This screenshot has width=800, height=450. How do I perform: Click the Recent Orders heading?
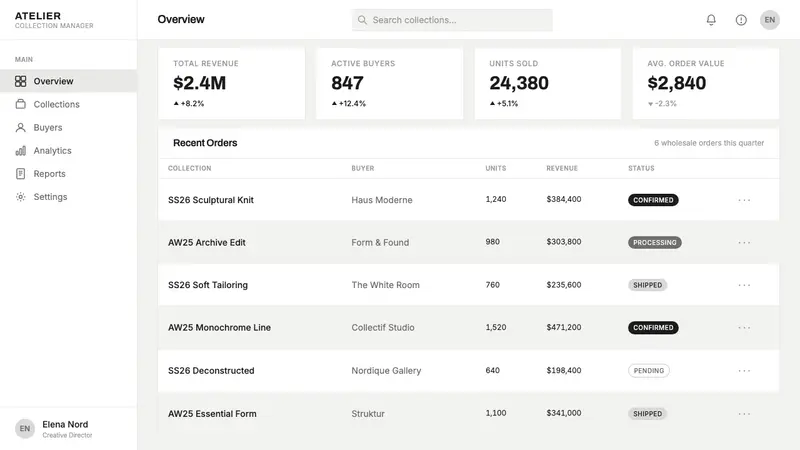pyautogui.click(x=205, y=143)
